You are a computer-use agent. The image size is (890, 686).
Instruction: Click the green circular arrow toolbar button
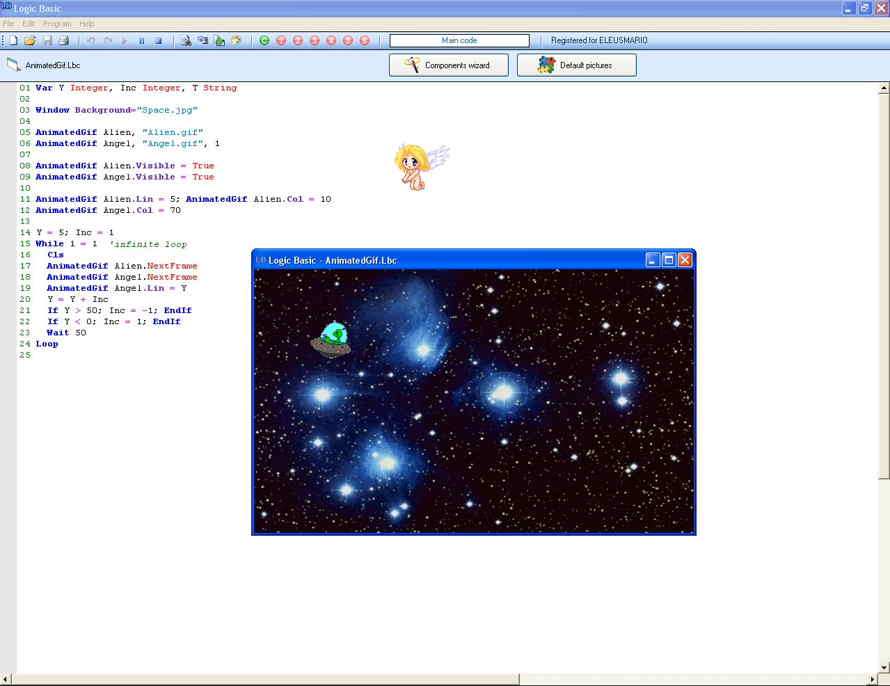point(265,40)
